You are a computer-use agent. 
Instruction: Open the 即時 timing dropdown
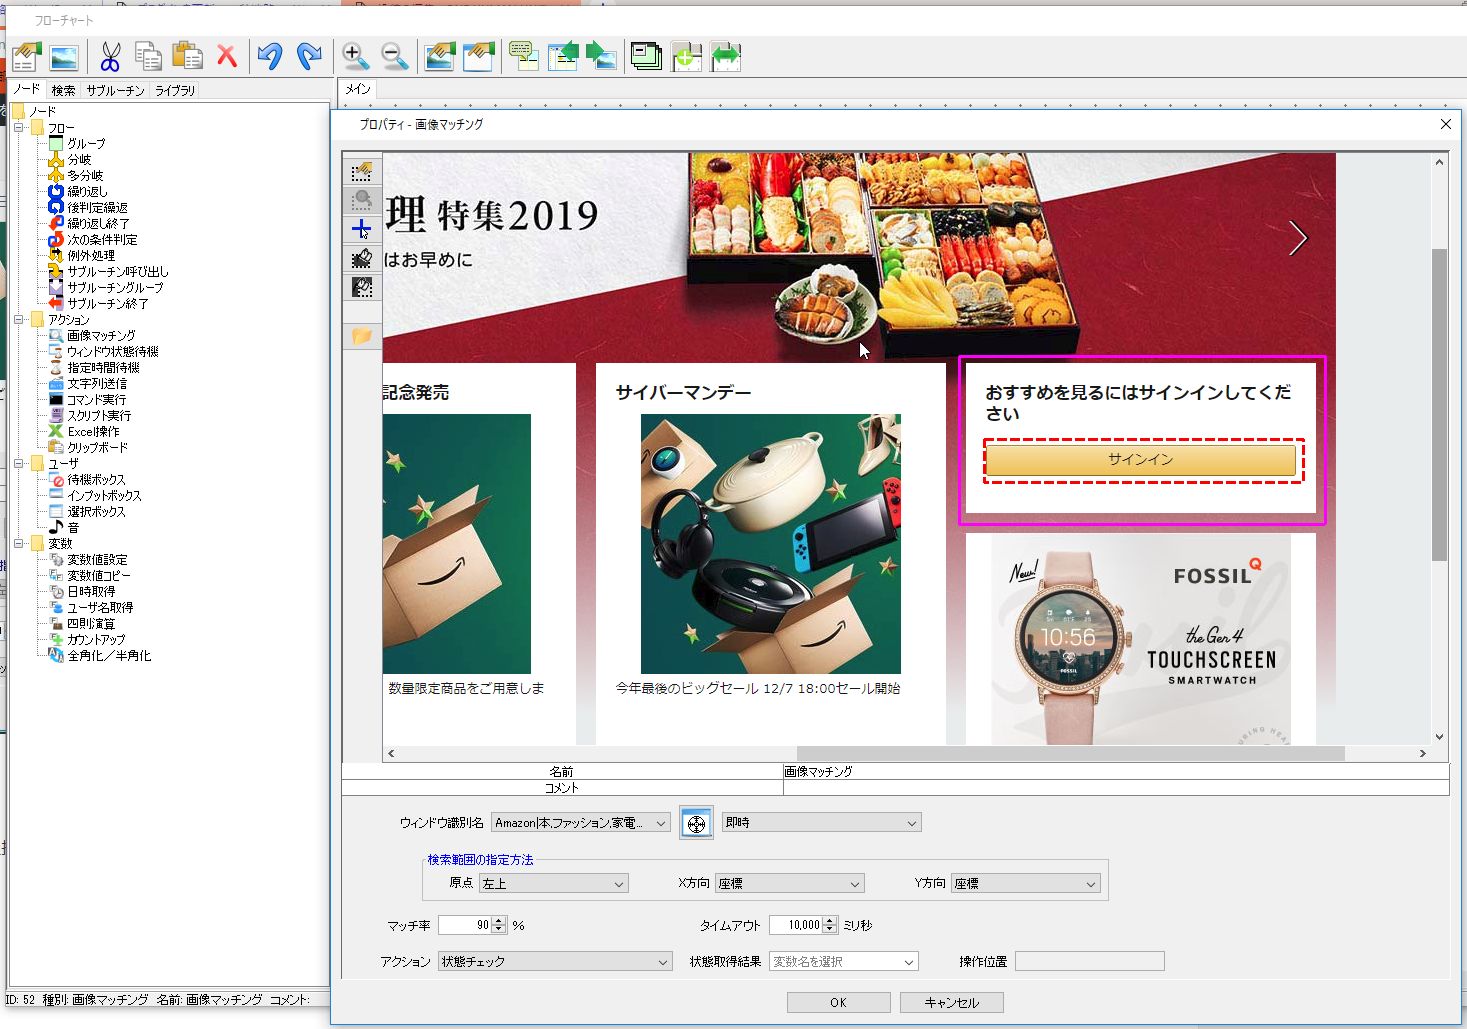click(821, 823)
